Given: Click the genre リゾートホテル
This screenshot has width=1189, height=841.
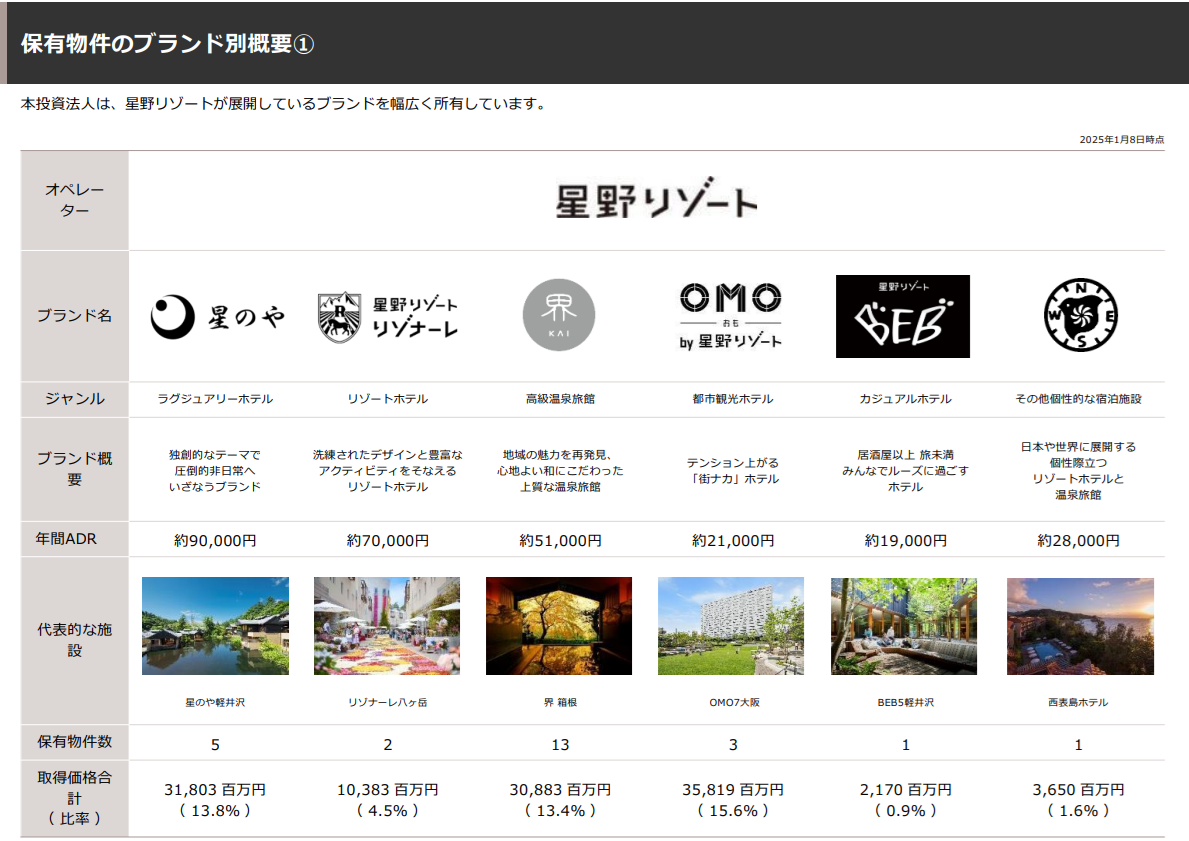Looking at the screenshot, I should coord(387,399).
